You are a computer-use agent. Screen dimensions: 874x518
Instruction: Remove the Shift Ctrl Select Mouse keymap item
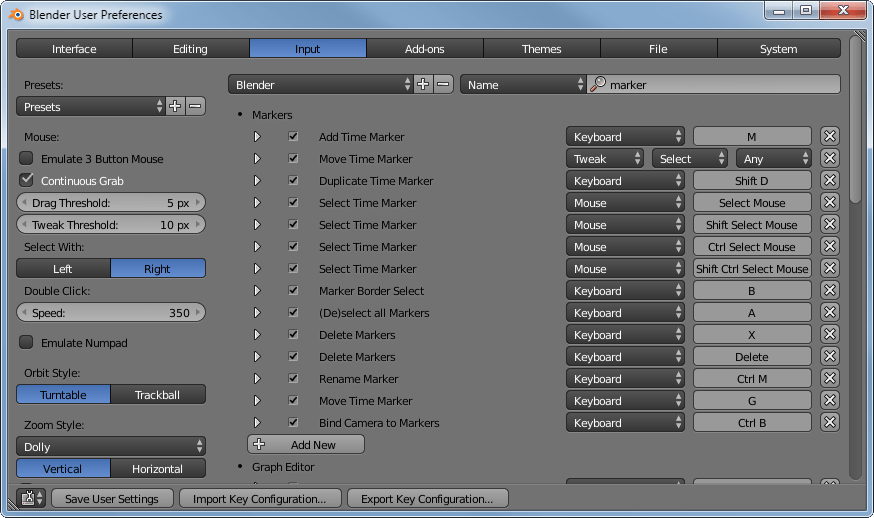[x=829, y=269]
